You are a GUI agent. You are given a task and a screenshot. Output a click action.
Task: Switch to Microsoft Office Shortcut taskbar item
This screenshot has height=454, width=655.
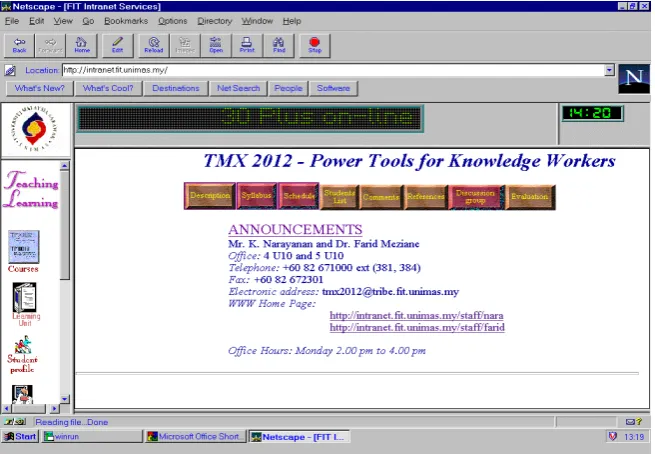(195, 436)
